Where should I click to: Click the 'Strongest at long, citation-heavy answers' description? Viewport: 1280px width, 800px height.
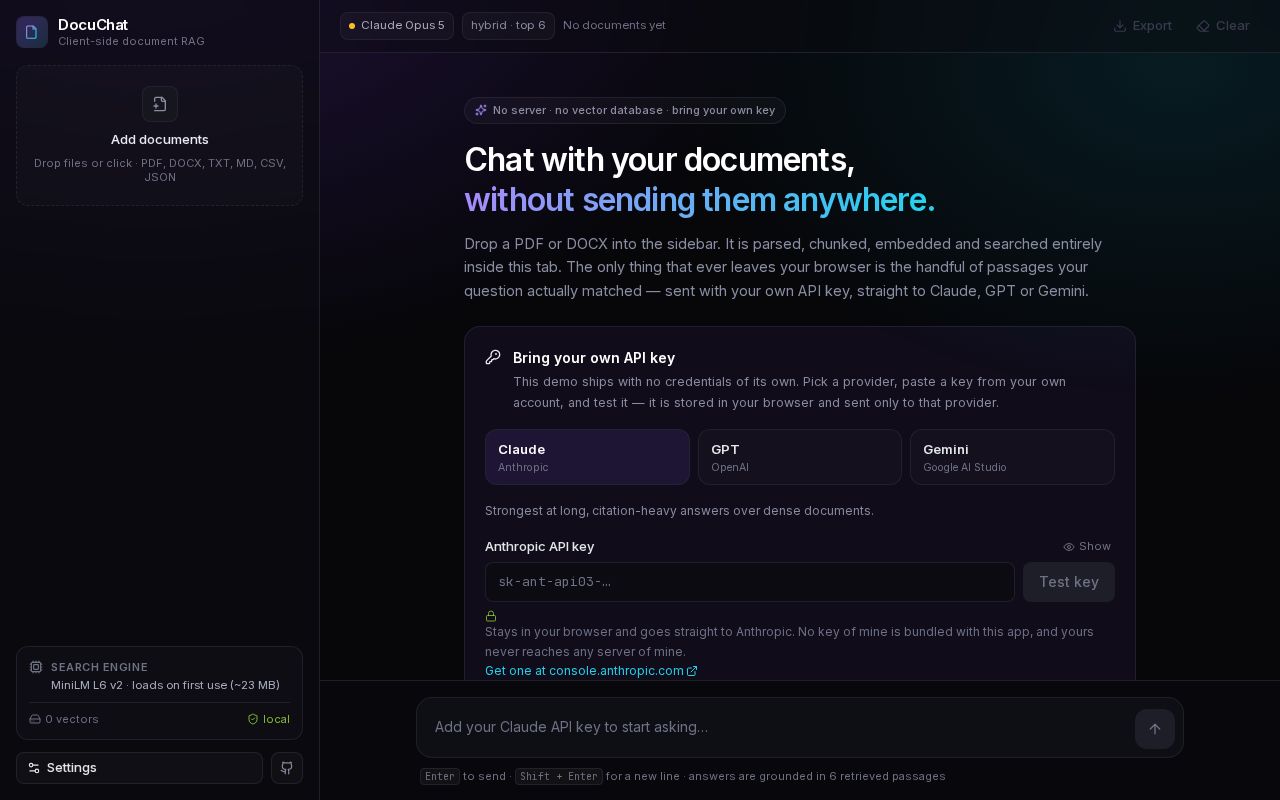pyautogui.click(x=679, y=511)
